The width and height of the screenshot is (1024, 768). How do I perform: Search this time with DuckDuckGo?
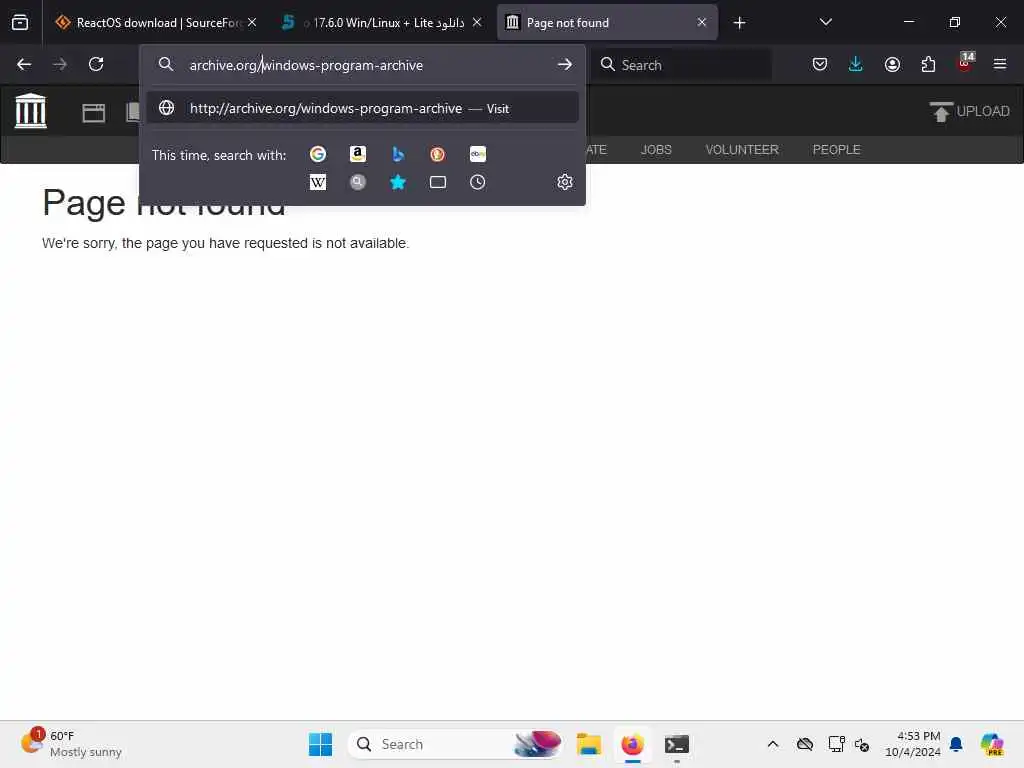point(438,154)
